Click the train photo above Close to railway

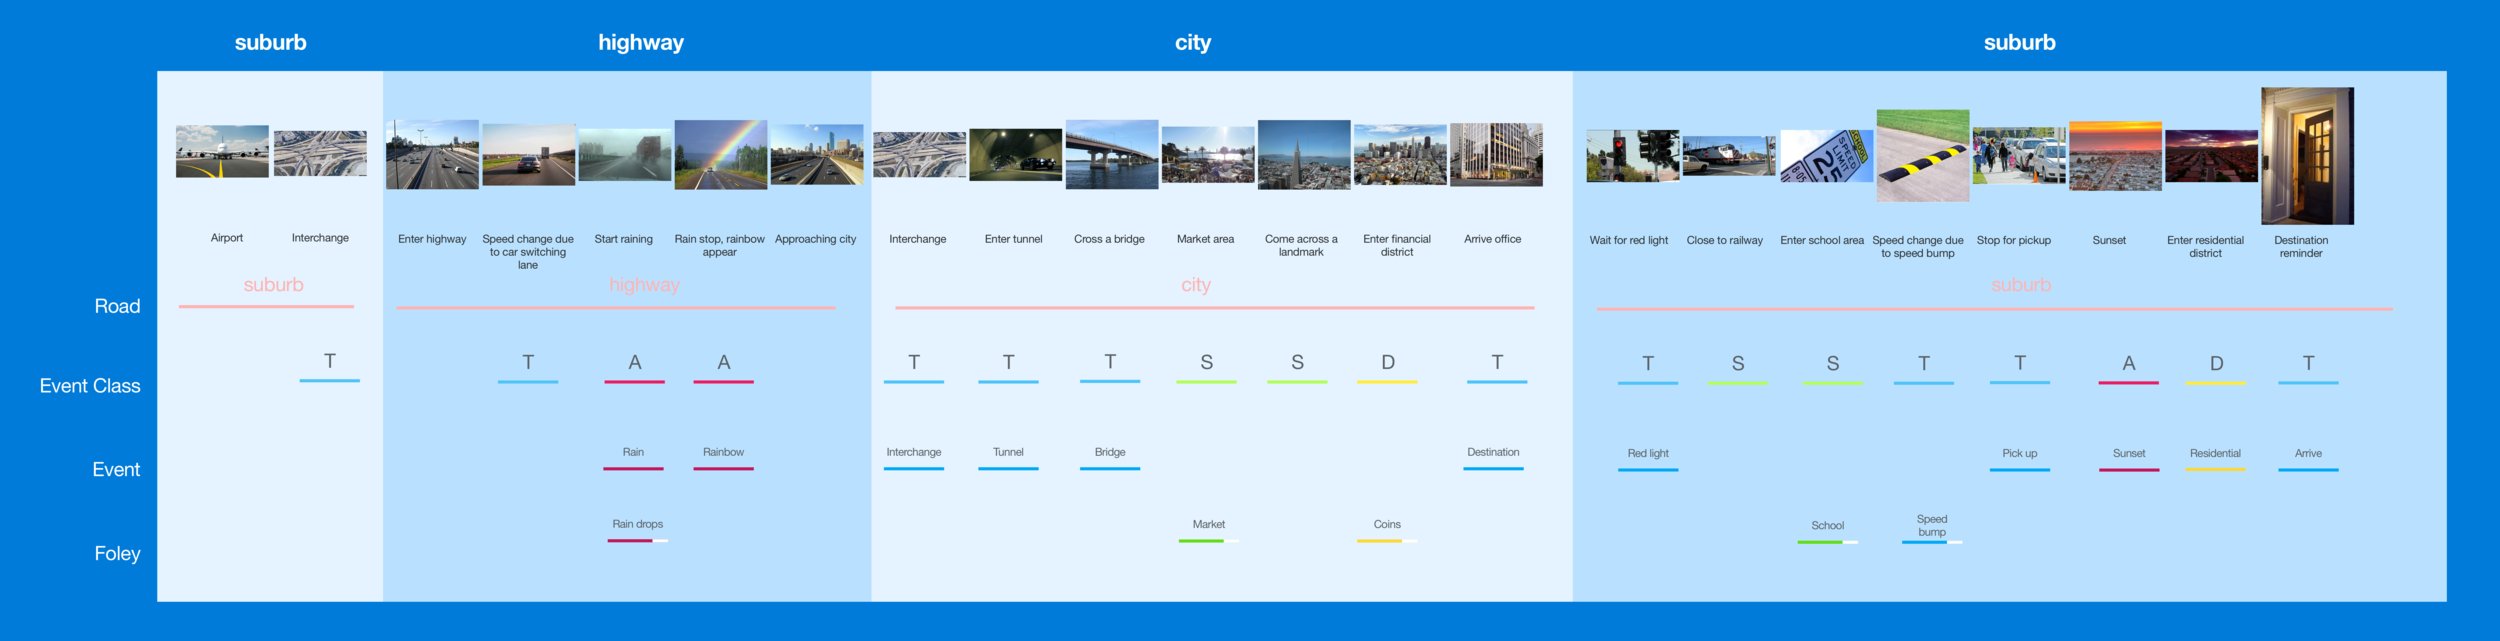pyautogui.click(x=1729, y=156)
